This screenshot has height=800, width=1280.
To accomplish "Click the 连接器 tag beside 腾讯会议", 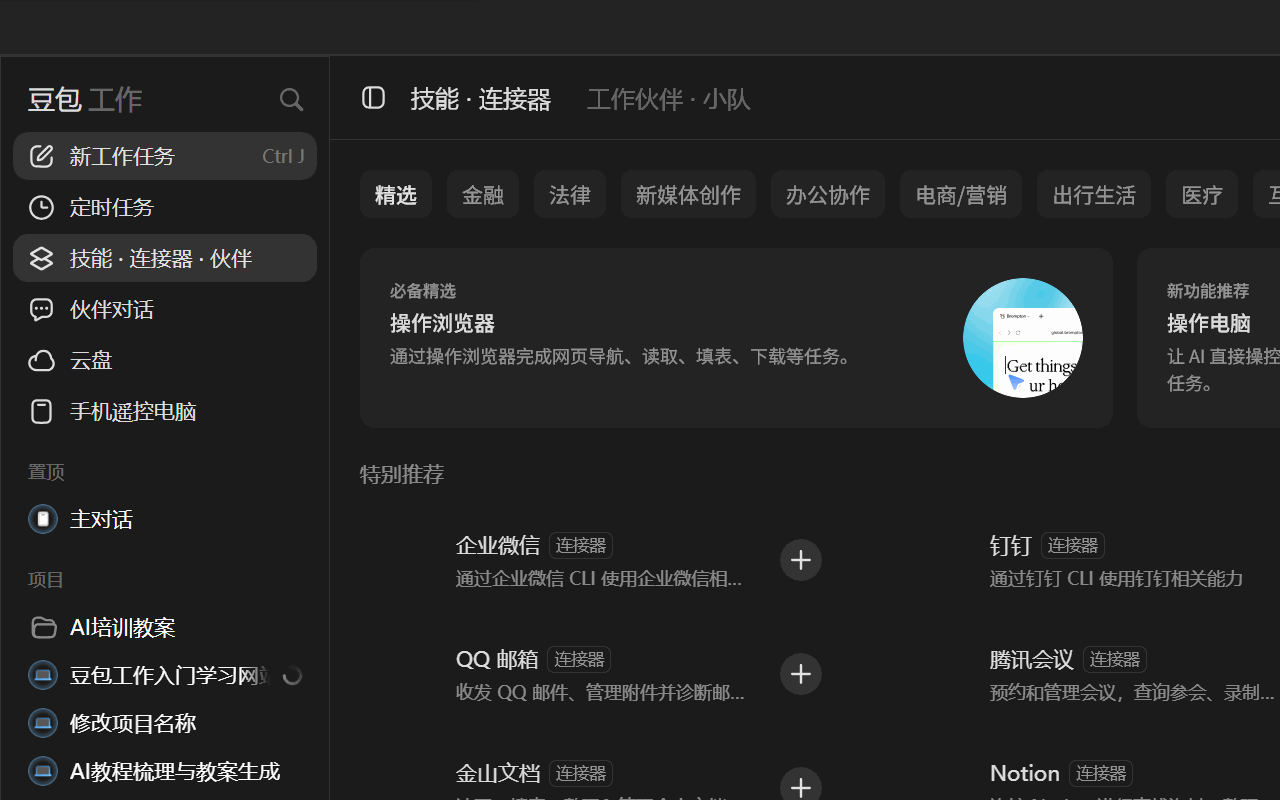I will coord(1114,659).
